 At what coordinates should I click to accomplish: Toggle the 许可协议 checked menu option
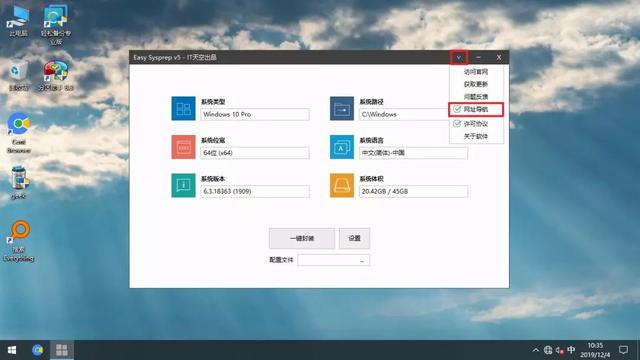click(476, 124)
